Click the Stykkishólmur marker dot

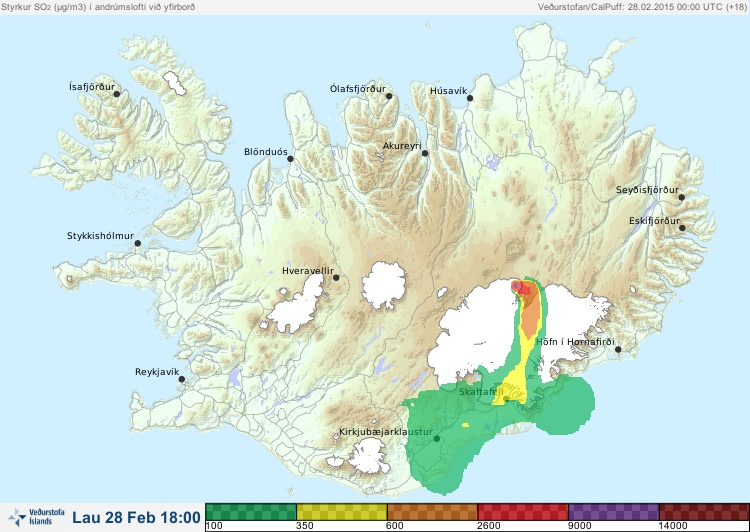138,244
